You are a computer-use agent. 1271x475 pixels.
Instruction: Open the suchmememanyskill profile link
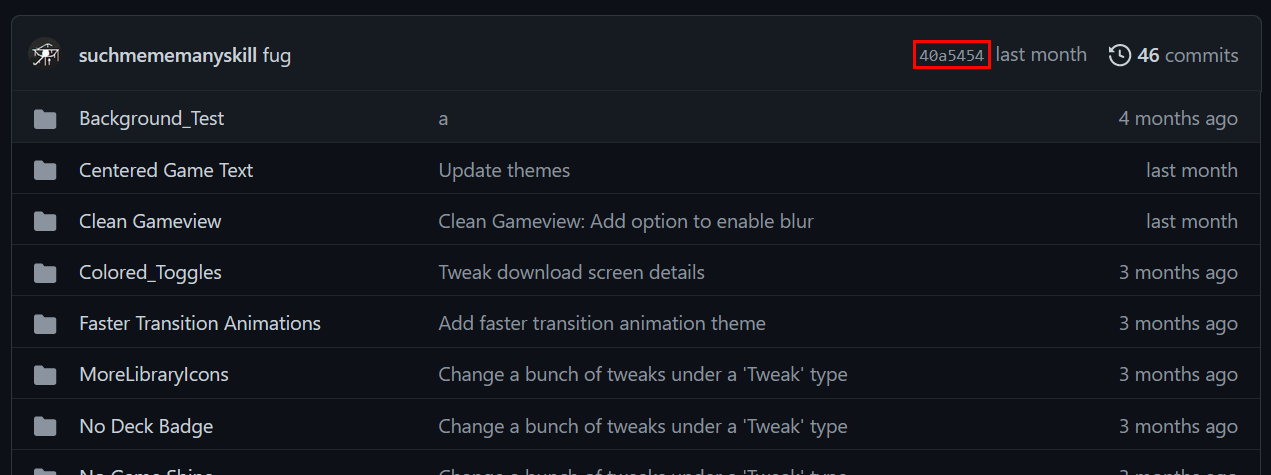pos(168,56)
